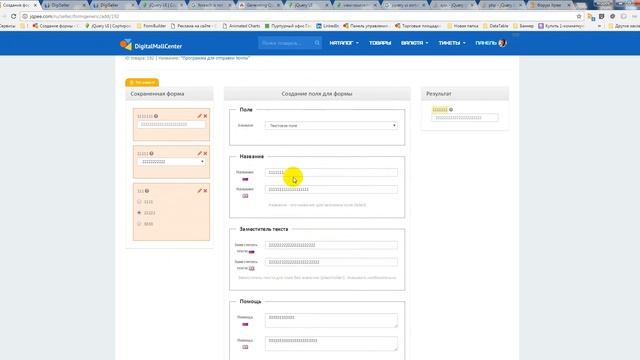
Task: Edit the saved field labeled 111111
Action: click(199, 116)
